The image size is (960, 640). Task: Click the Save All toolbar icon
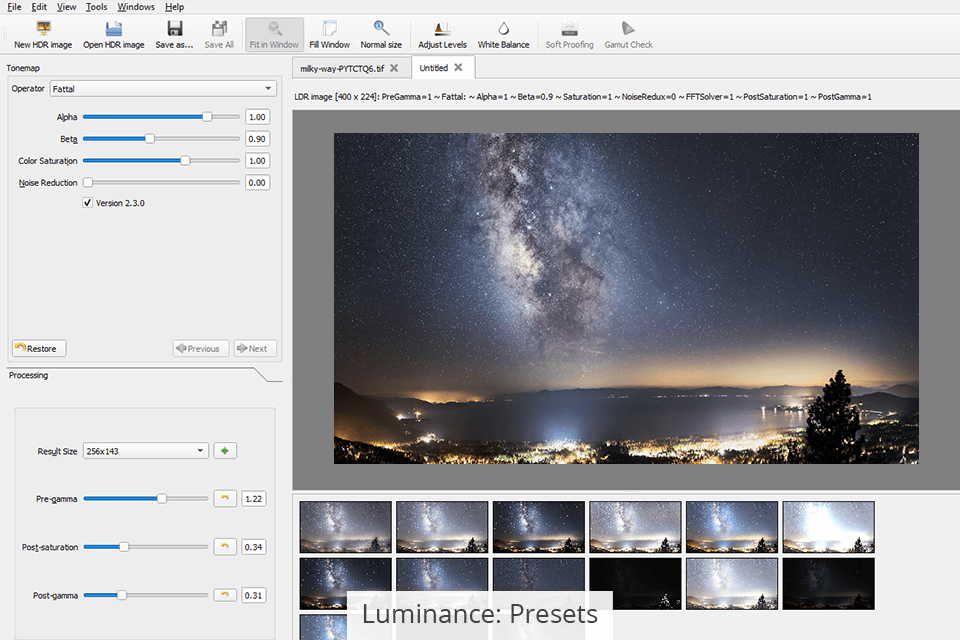(x=219, y=35)
